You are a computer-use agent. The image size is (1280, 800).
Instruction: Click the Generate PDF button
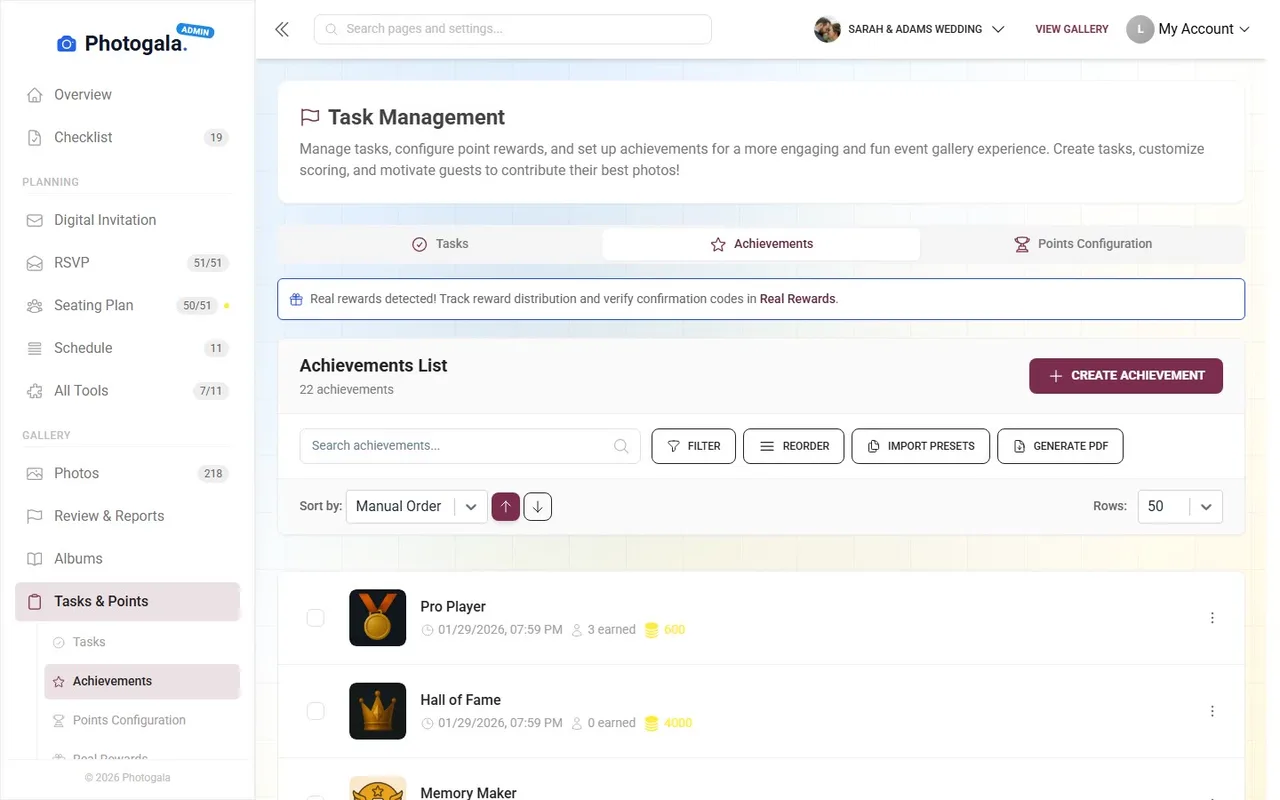1060,446
